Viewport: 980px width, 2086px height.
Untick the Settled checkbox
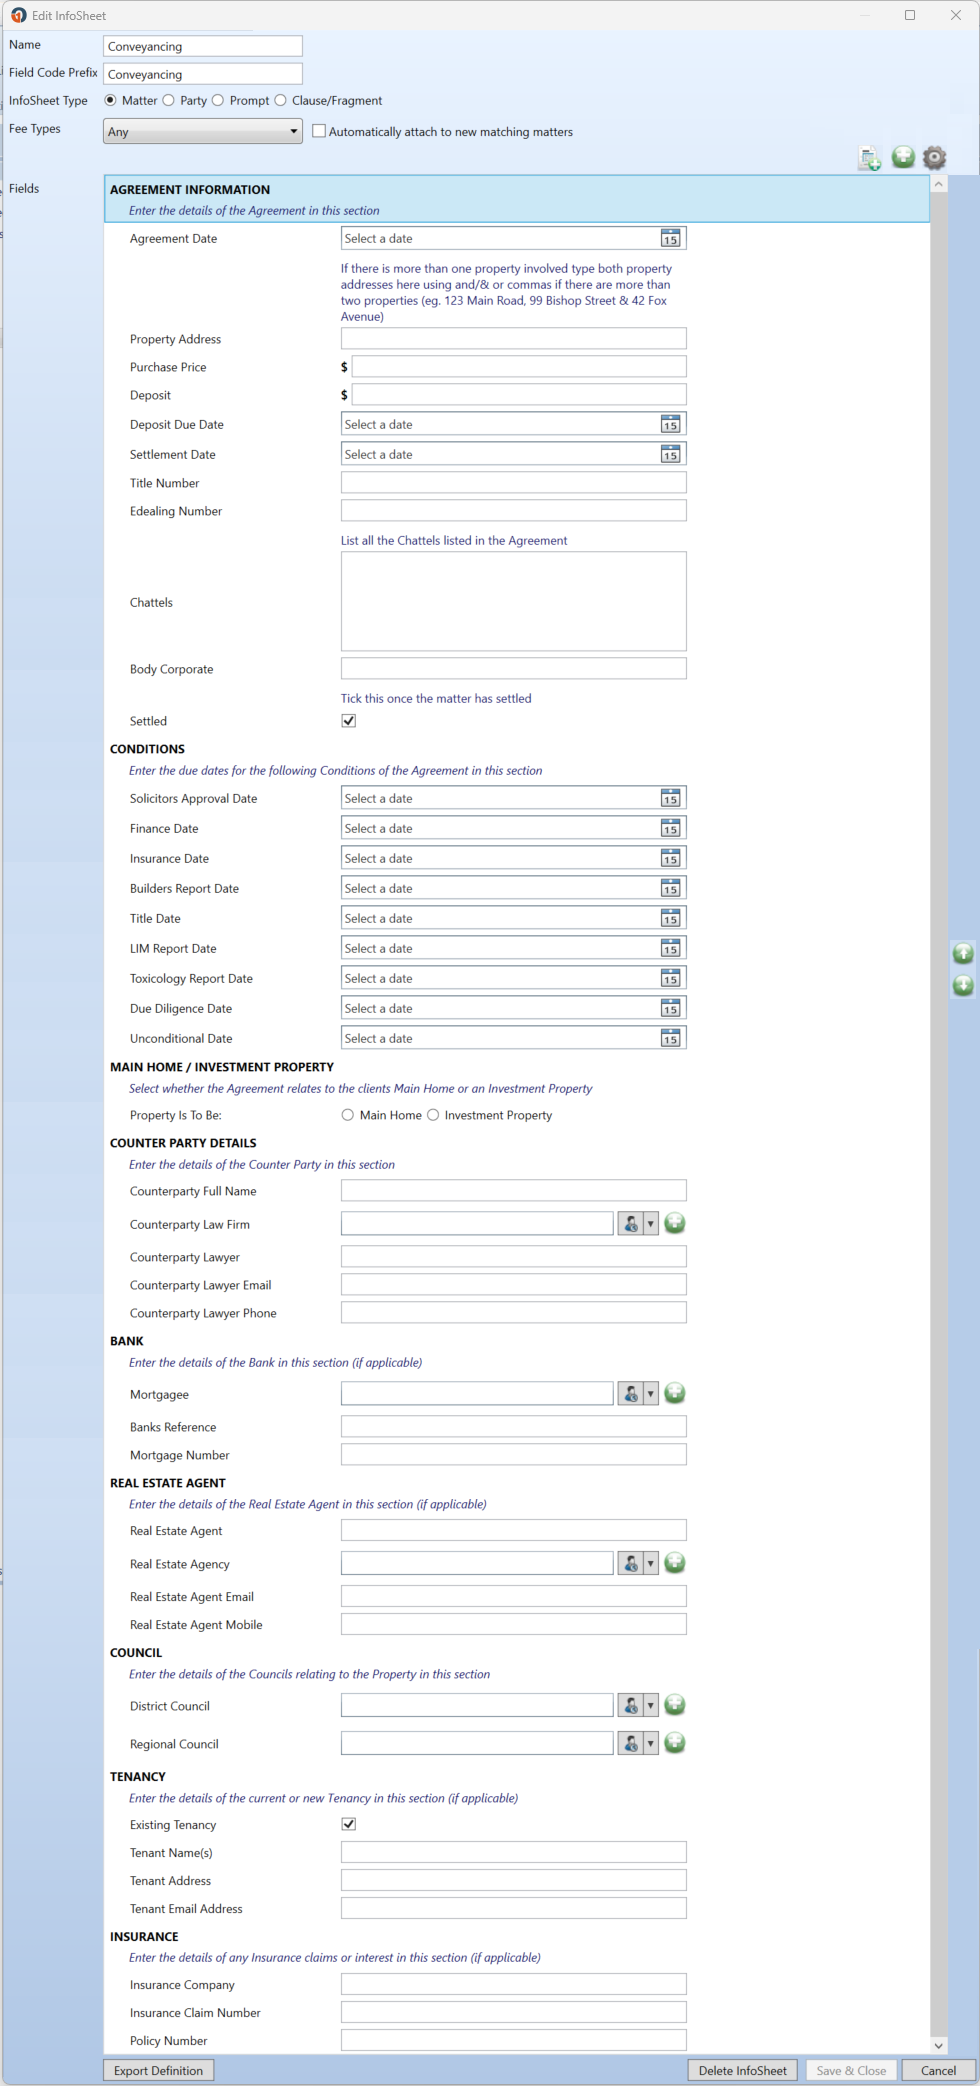tap(349, 721)
